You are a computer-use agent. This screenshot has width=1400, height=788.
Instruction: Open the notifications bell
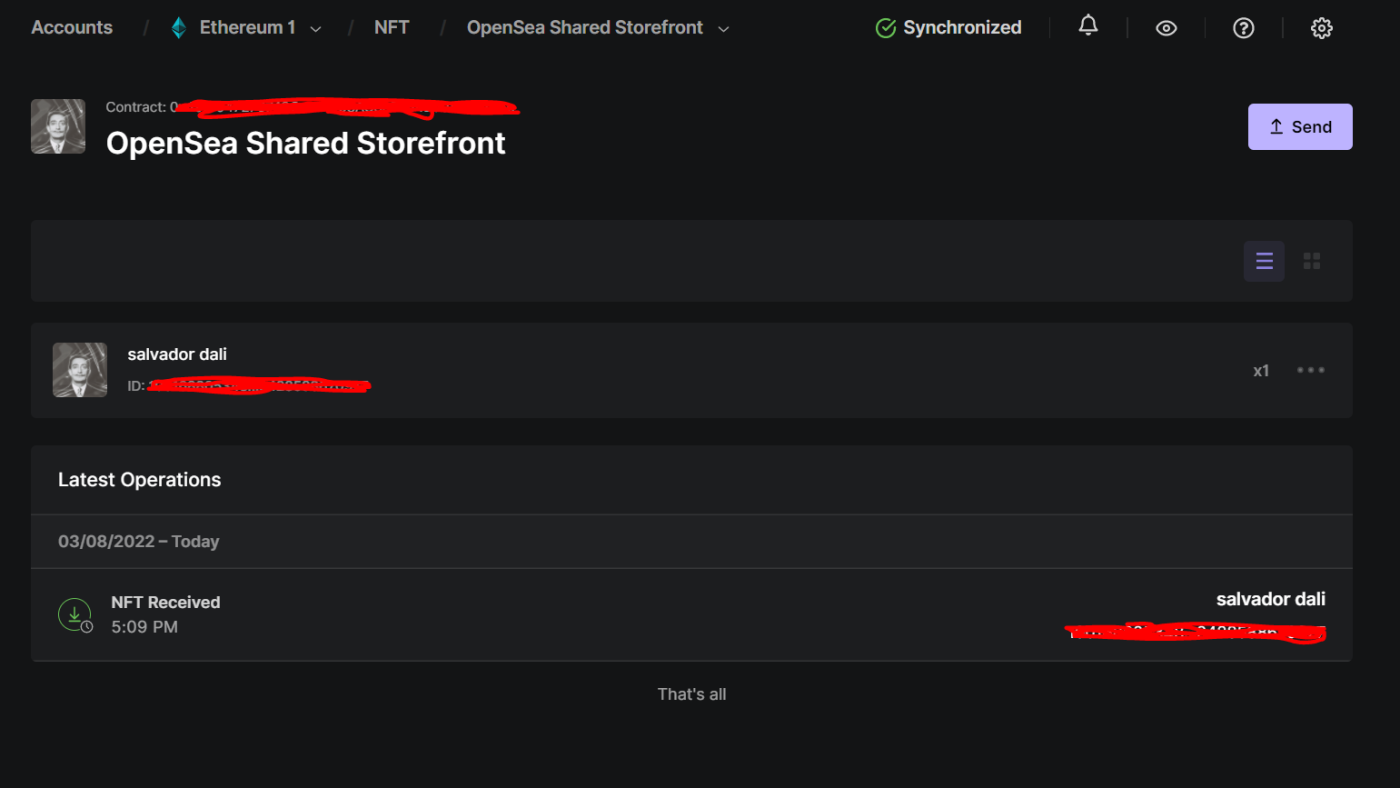[1088, 27]
